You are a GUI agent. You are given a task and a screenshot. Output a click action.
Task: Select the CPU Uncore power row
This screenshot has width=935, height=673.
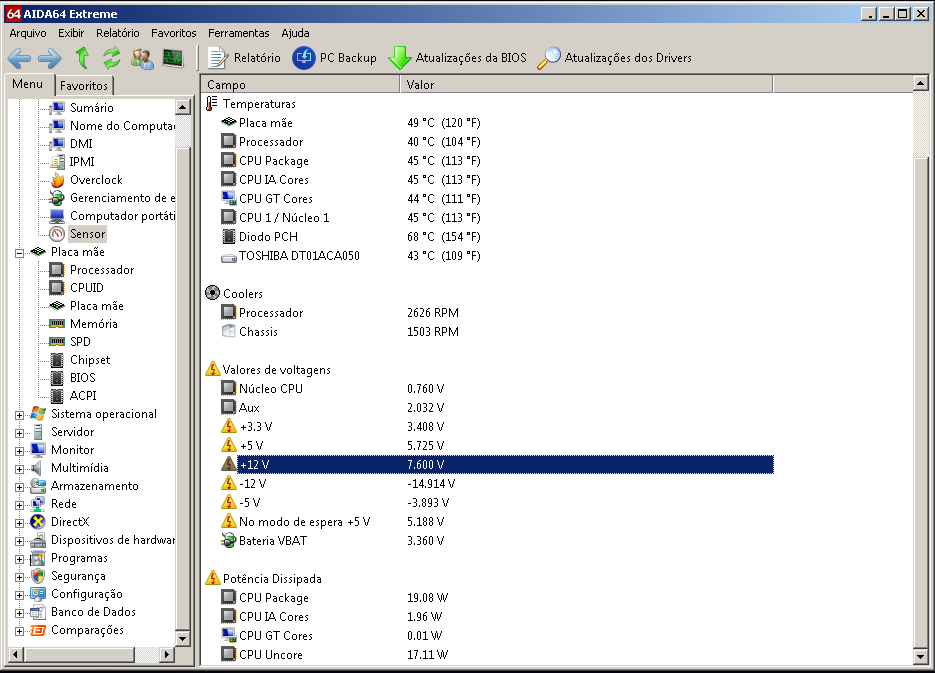click(x=489, y=655)
